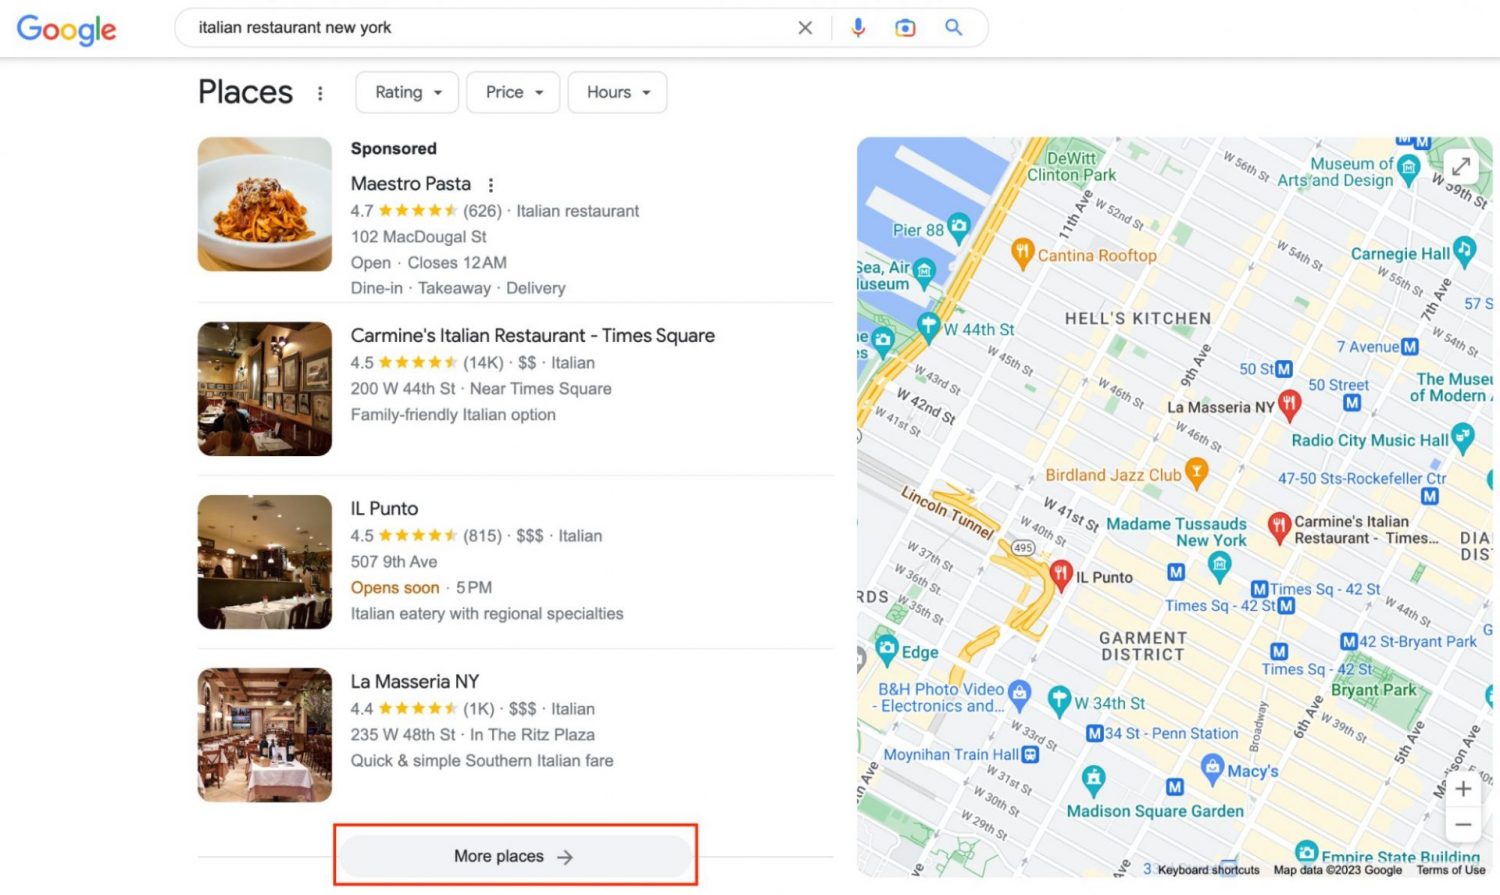
Task: Open the Price filter dropdown
Action: point(512,92)
